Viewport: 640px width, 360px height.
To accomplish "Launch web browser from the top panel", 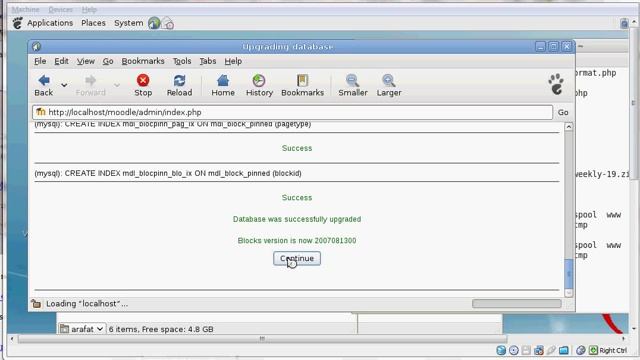I will click(x=154, y=23).
